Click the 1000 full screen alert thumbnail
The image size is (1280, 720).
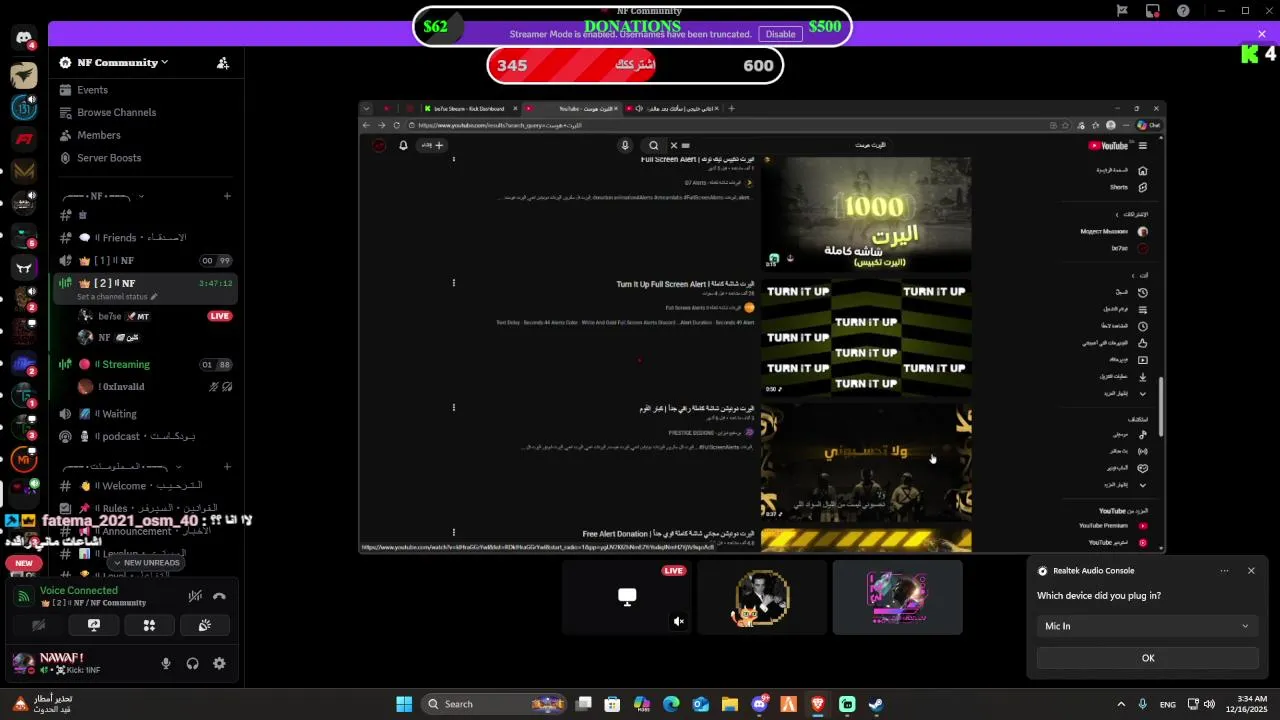click(x=866, y=213)
